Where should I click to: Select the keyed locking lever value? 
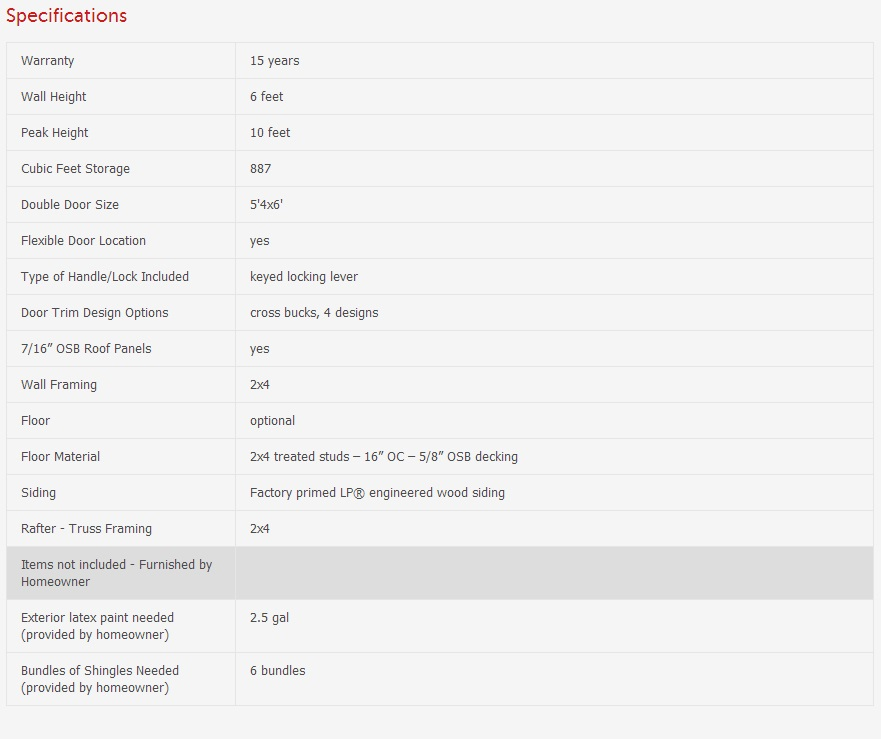pos(304,277)
